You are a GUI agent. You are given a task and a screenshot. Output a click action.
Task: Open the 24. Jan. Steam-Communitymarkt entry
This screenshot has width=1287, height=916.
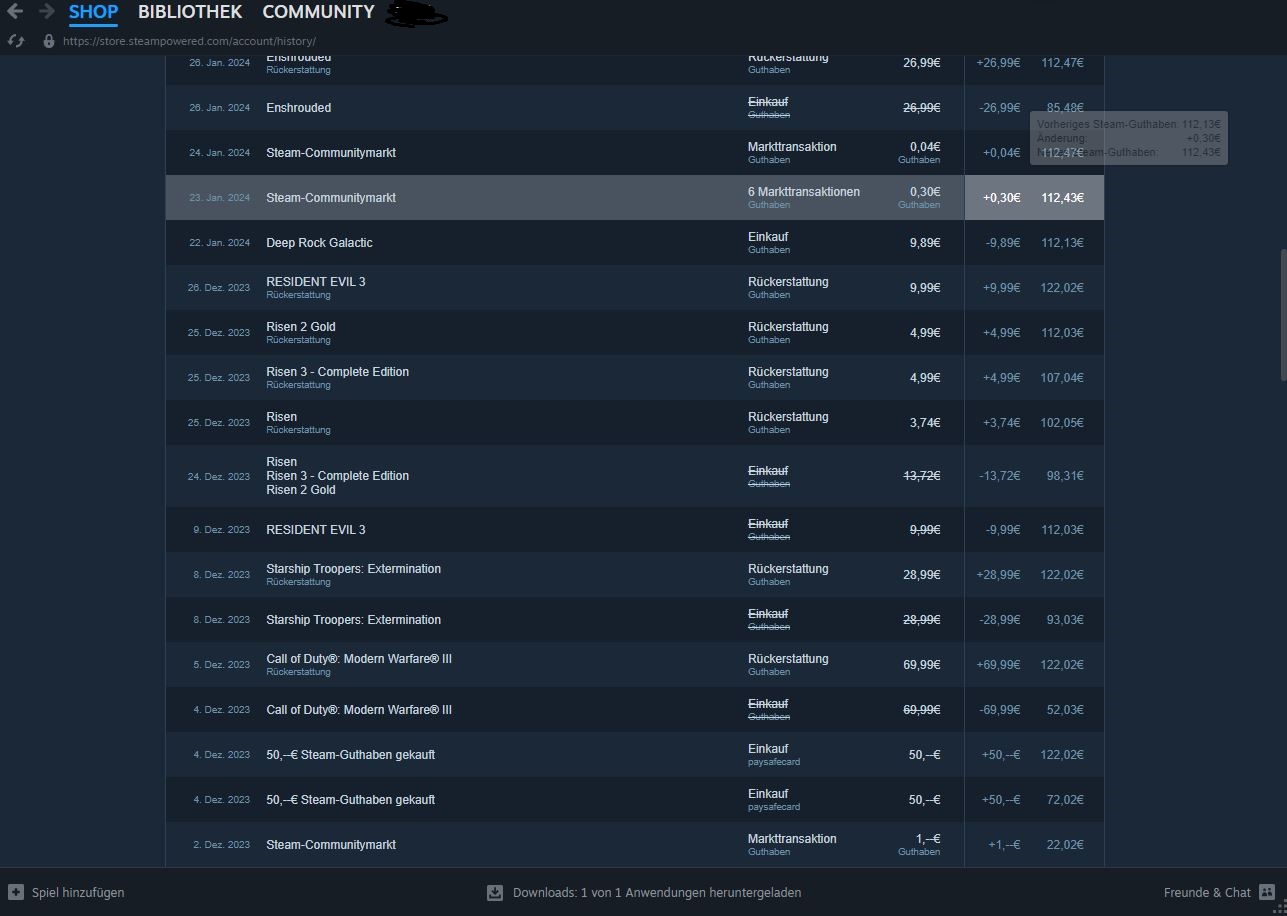(635, 153)
